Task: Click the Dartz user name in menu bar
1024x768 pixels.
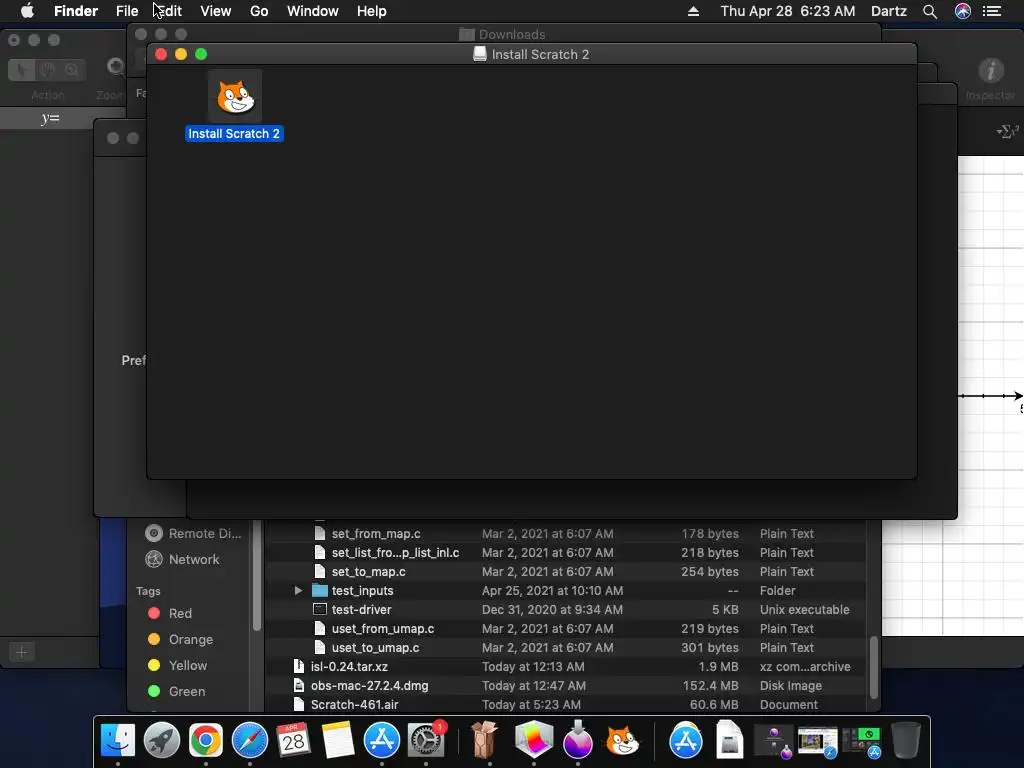Action: (x=889, y=11)
